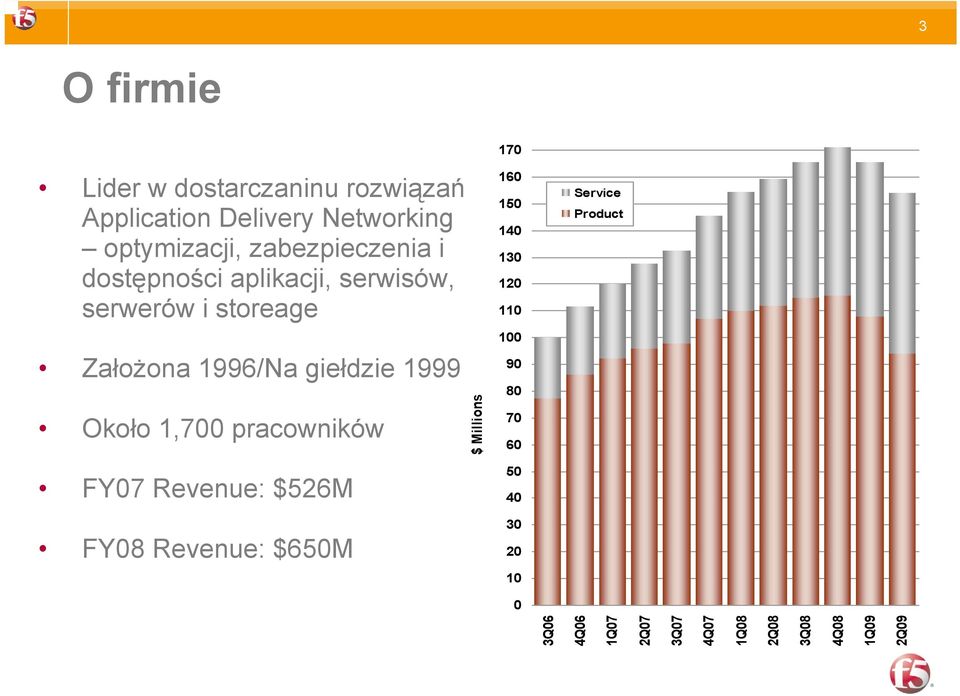Viewport: 960px width, 696px height.
Task: Click the '3Q06' axis label
Action: (548, 630)
